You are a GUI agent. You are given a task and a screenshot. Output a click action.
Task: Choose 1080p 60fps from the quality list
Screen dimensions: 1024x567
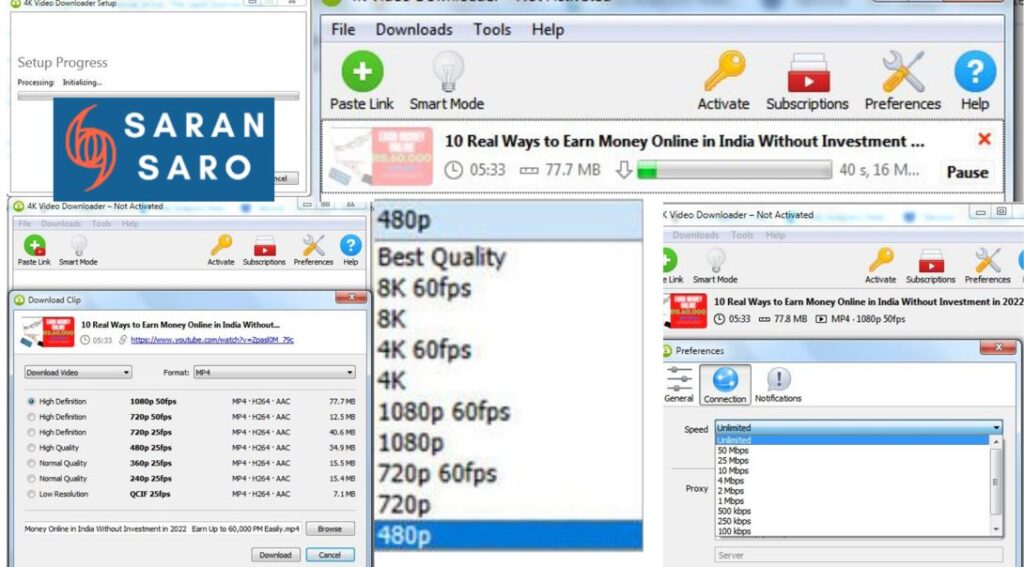click(444, 411)
